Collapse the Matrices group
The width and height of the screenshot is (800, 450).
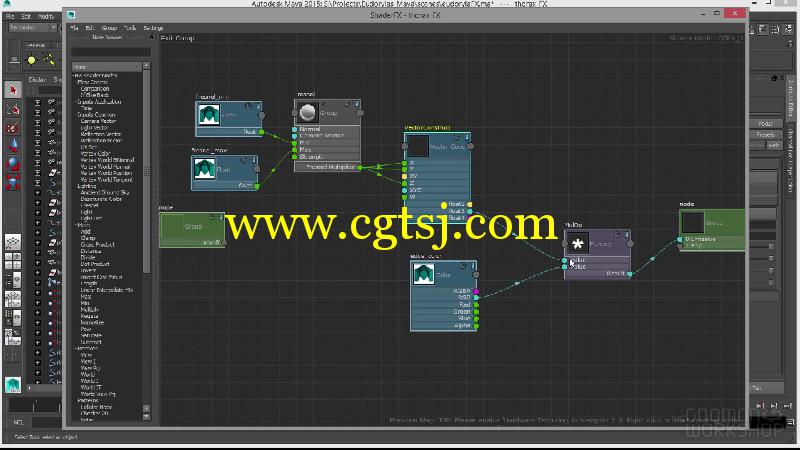point(76,348)
